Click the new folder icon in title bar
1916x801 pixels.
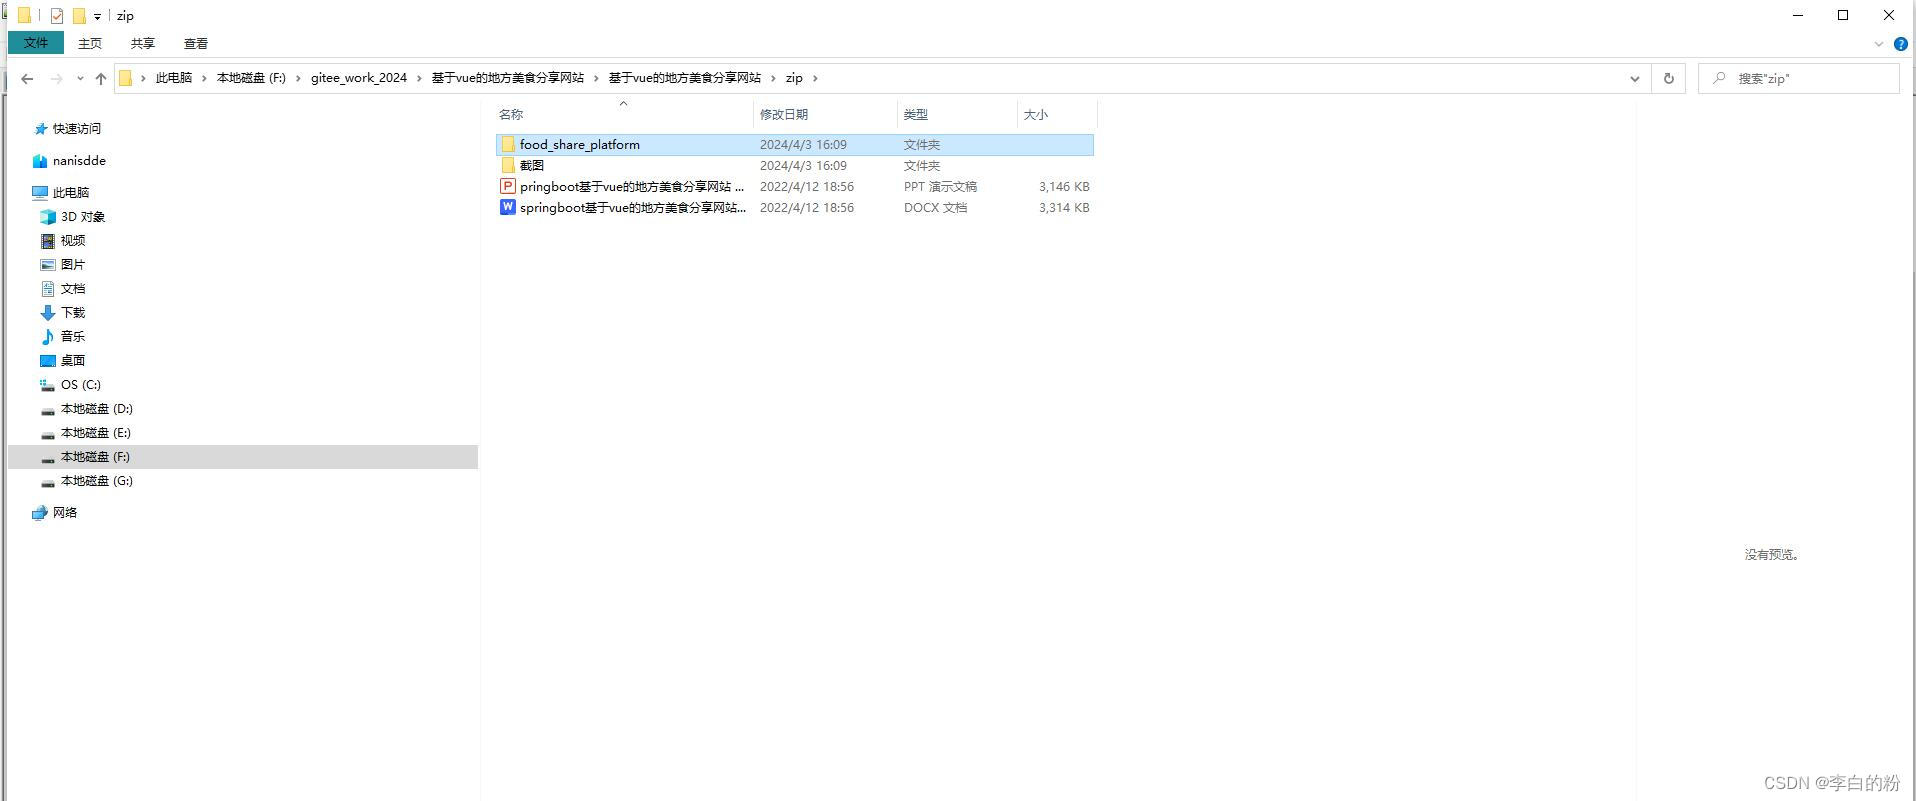pyautogui.click(x=79, y=16)
